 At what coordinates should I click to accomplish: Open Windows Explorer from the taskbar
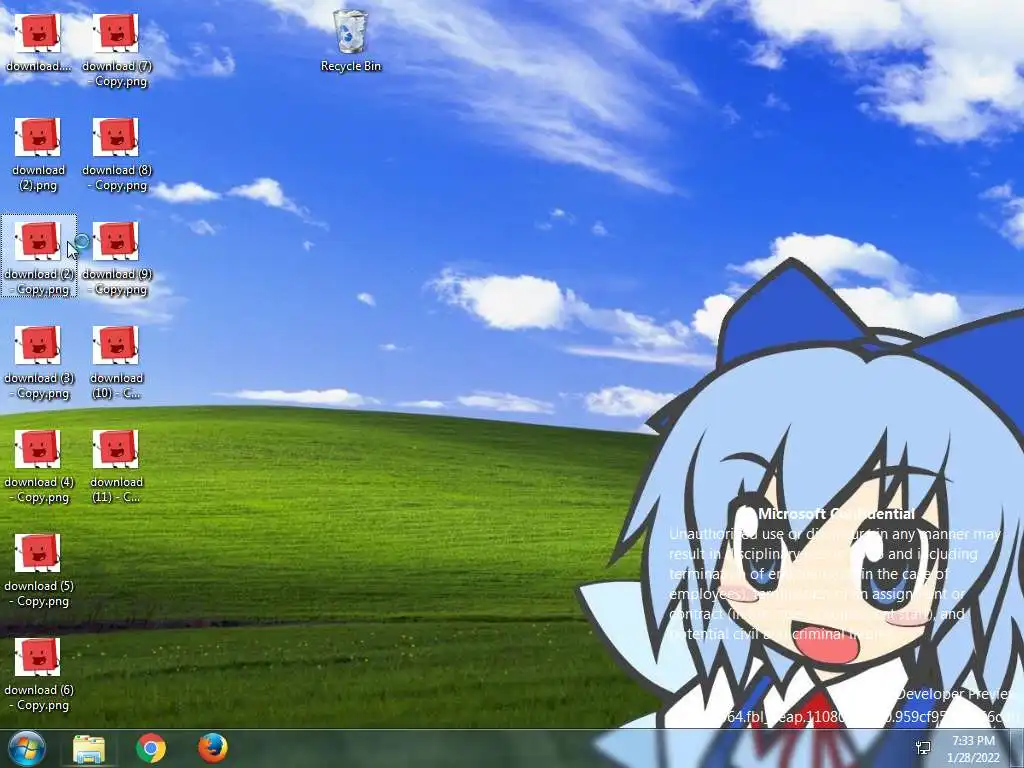(x=89, y=749)
